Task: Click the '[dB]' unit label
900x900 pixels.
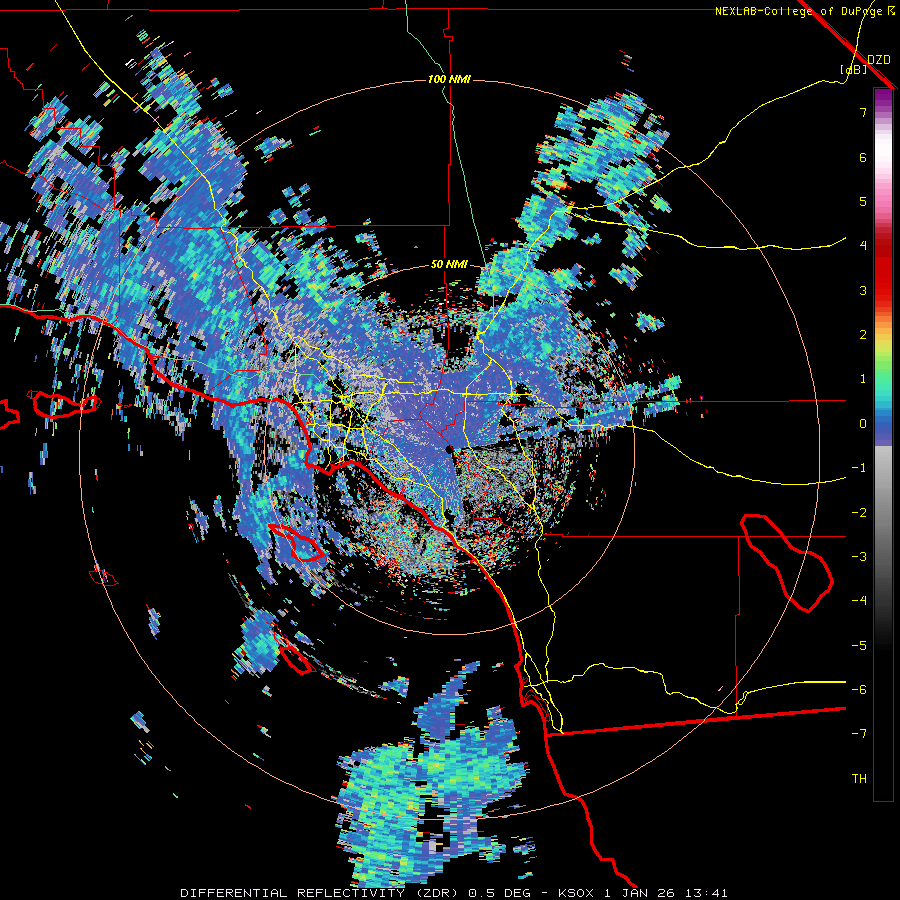Action: 854,69
